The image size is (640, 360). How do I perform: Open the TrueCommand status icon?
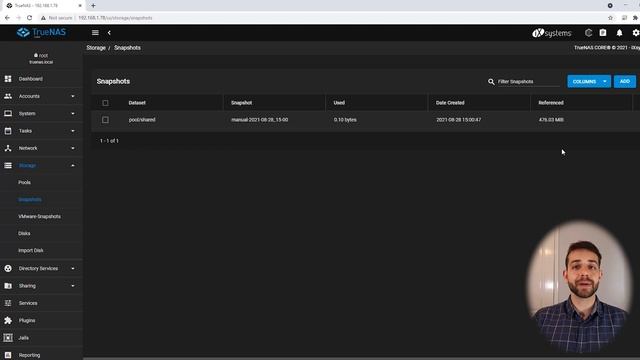click(x=588, y=33)
